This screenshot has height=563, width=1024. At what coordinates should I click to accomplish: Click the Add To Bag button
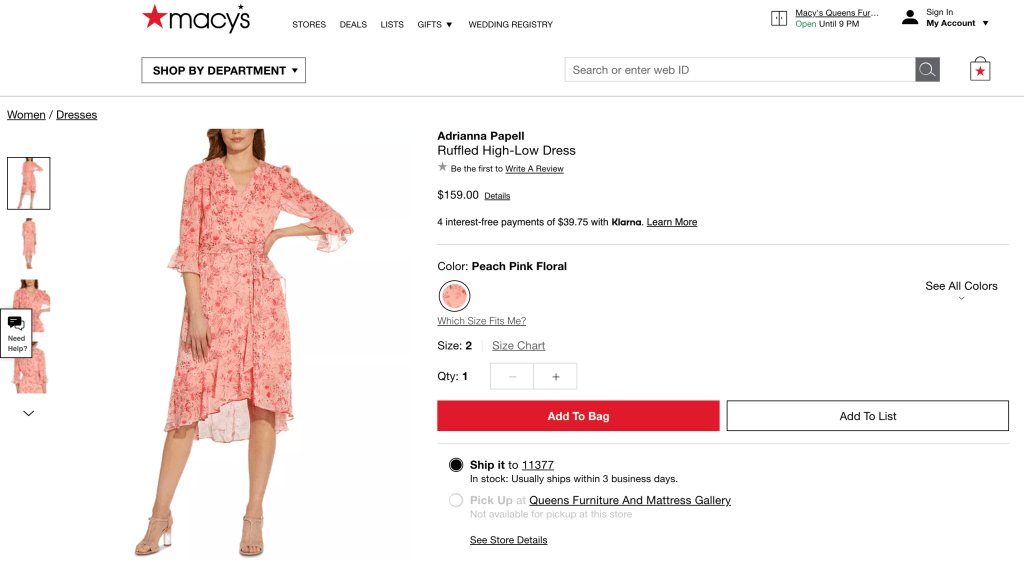tap(578, 416)
